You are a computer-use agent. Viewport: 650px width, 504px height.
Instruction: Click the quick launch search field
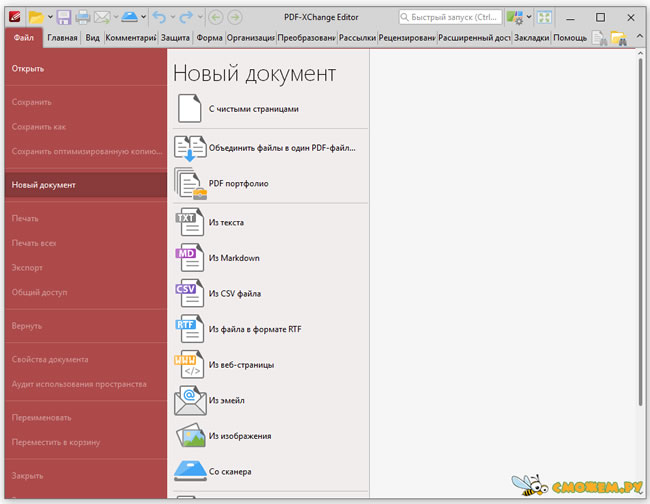click(x=448, y=18)
